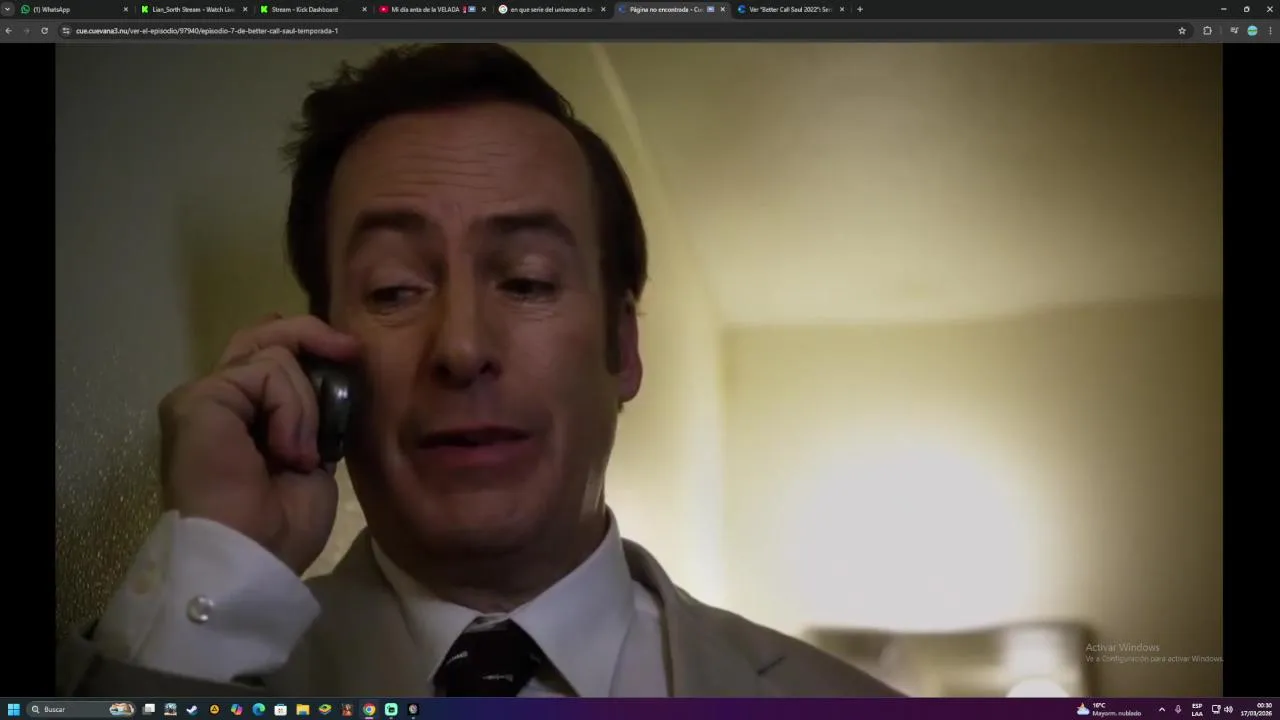Viewport: 1280px width, 720px height.
Task: Close the Lian_Sorth Stream tab
Action: (x=245, y=9)
